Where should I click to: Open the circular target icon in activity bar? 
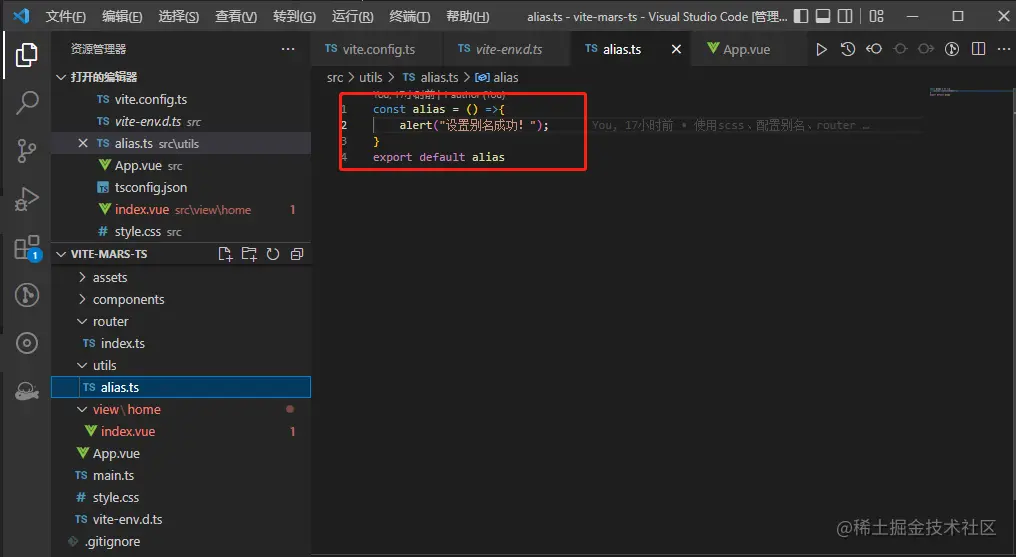click(27, 343)
